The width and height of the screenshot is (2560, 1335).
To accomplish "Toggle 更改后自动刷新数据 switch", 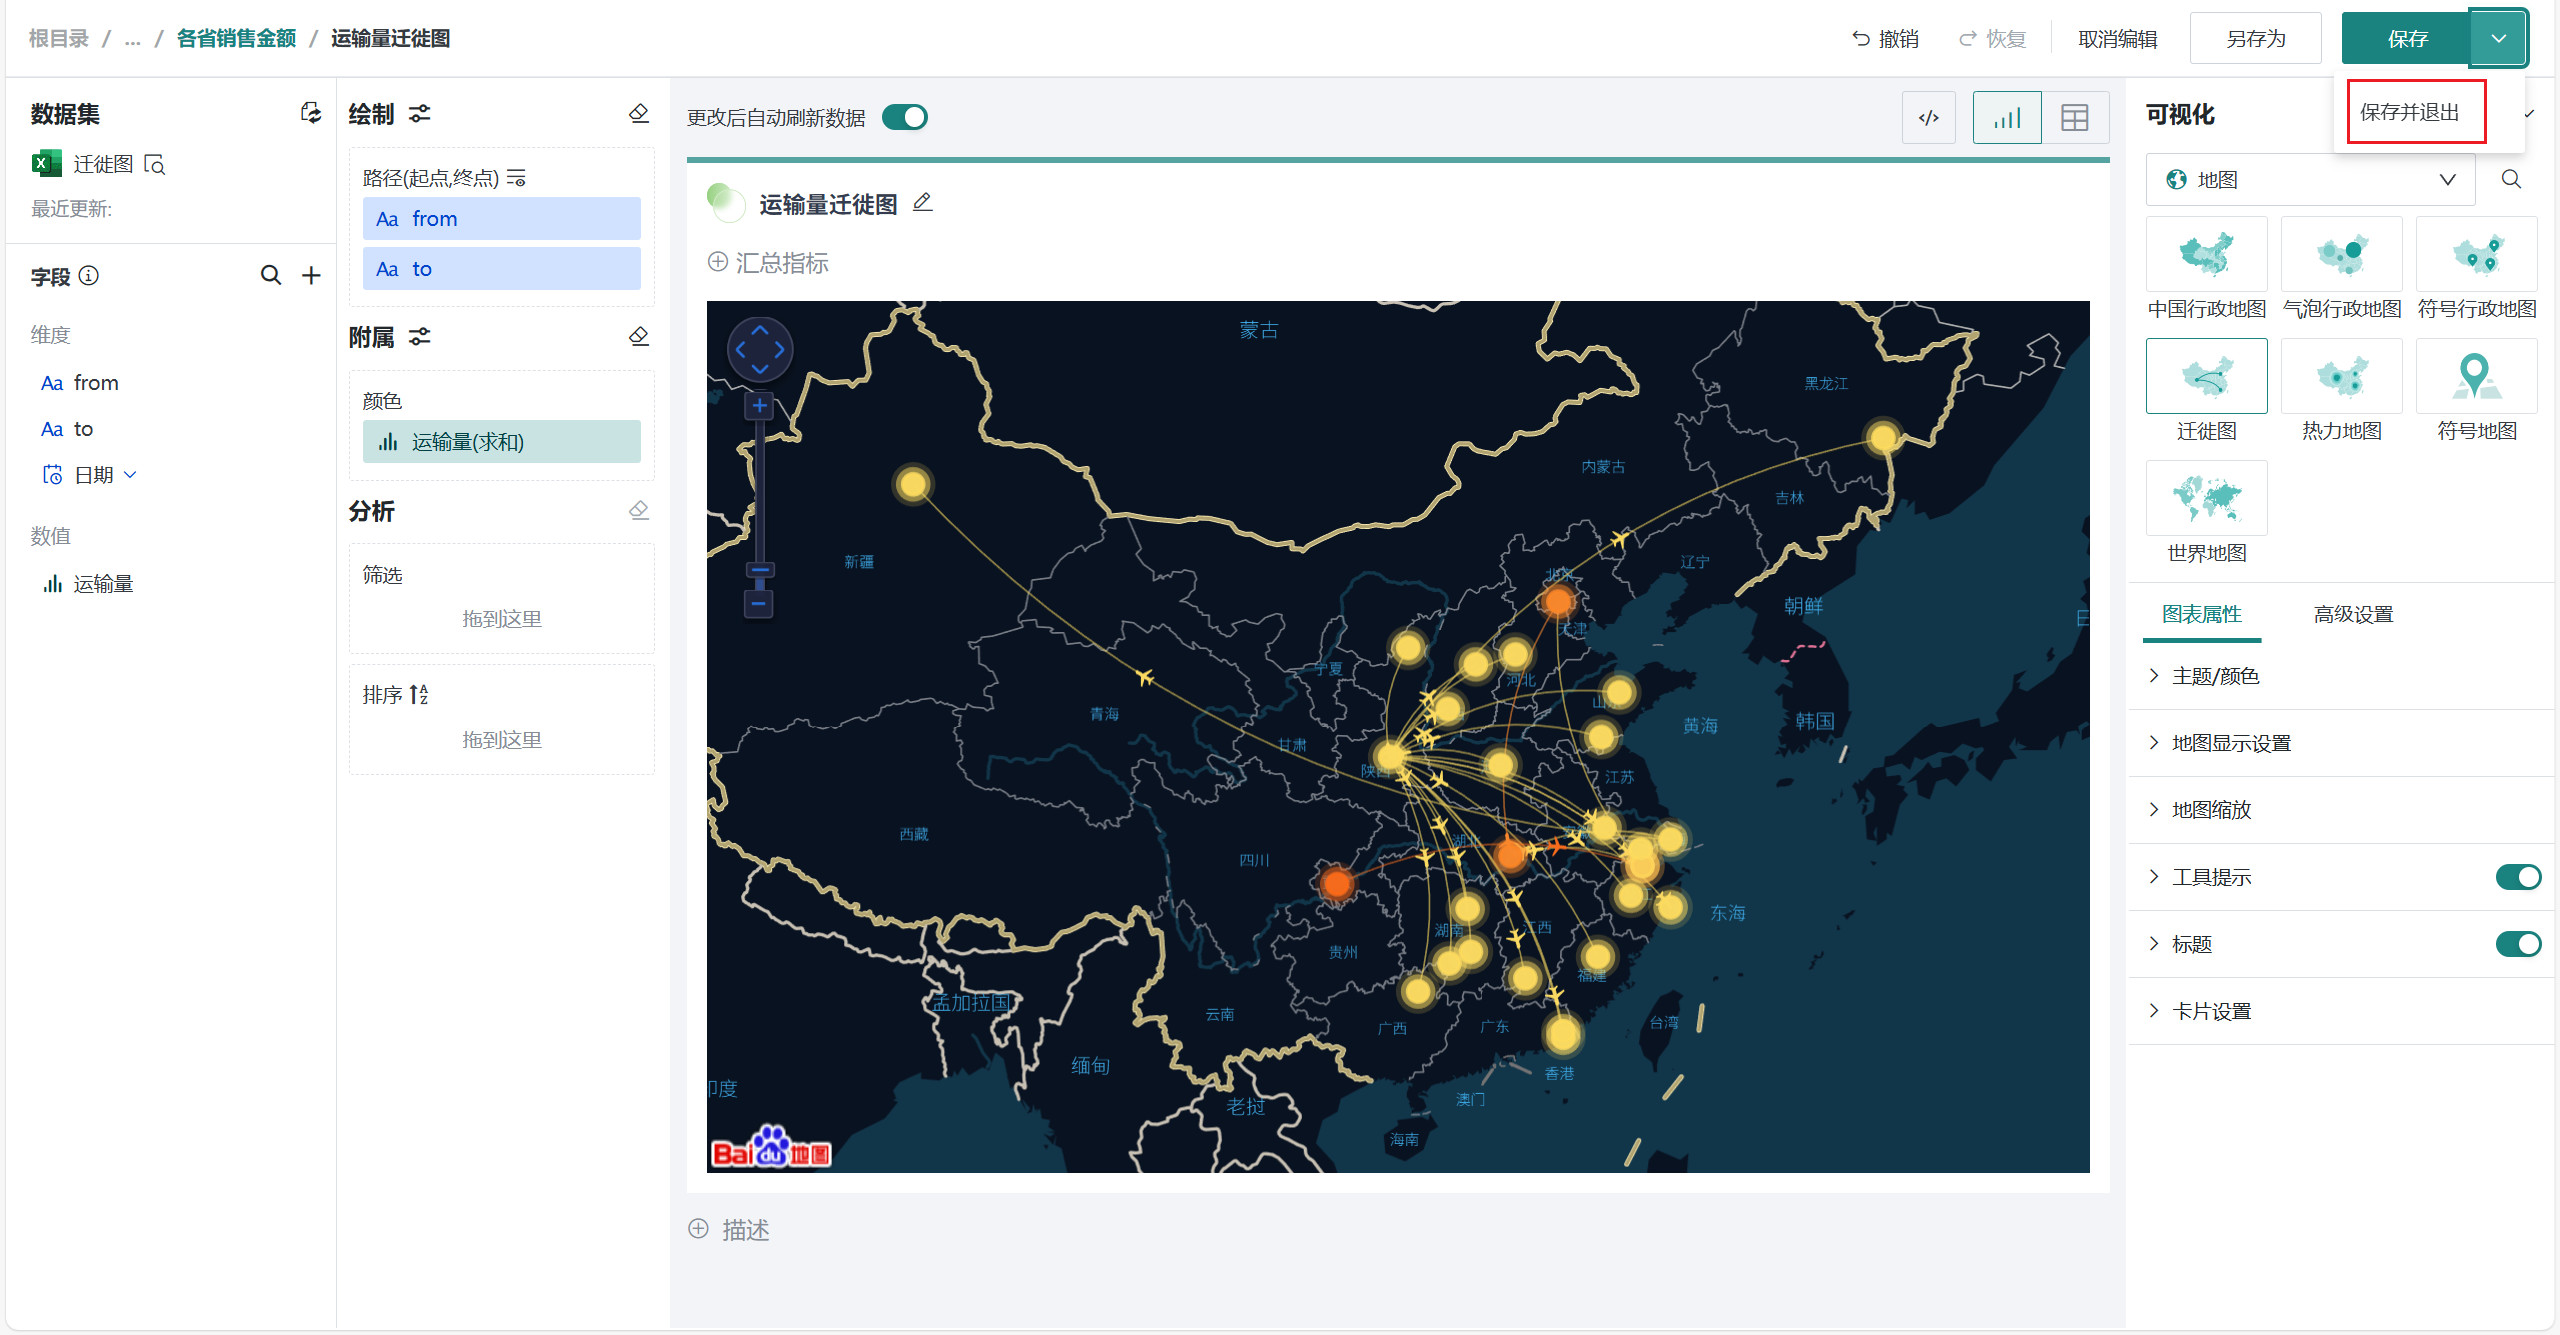I will click(x=905, y=118).
